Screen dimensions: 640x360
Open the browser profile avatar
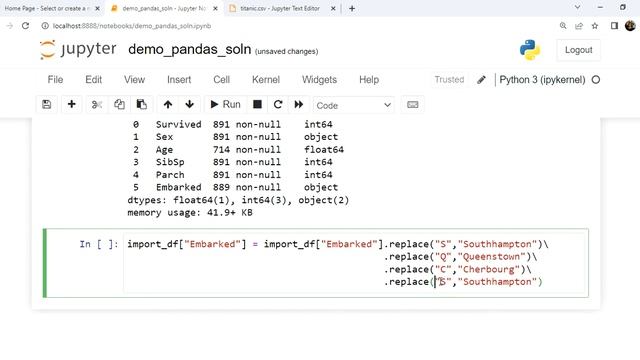click(630, 26)
